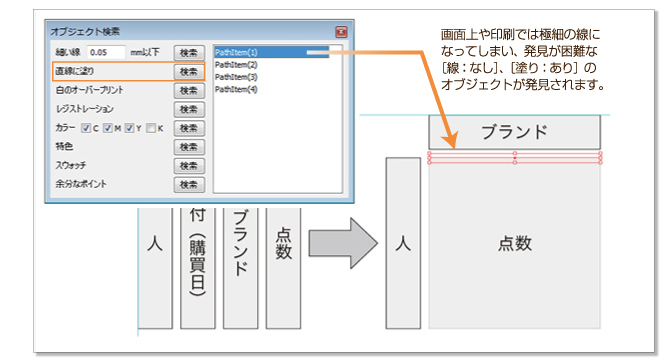668x364 pixels.
Task: Select the gray right-pointing arrow shape
Action: tap(343, 243)
